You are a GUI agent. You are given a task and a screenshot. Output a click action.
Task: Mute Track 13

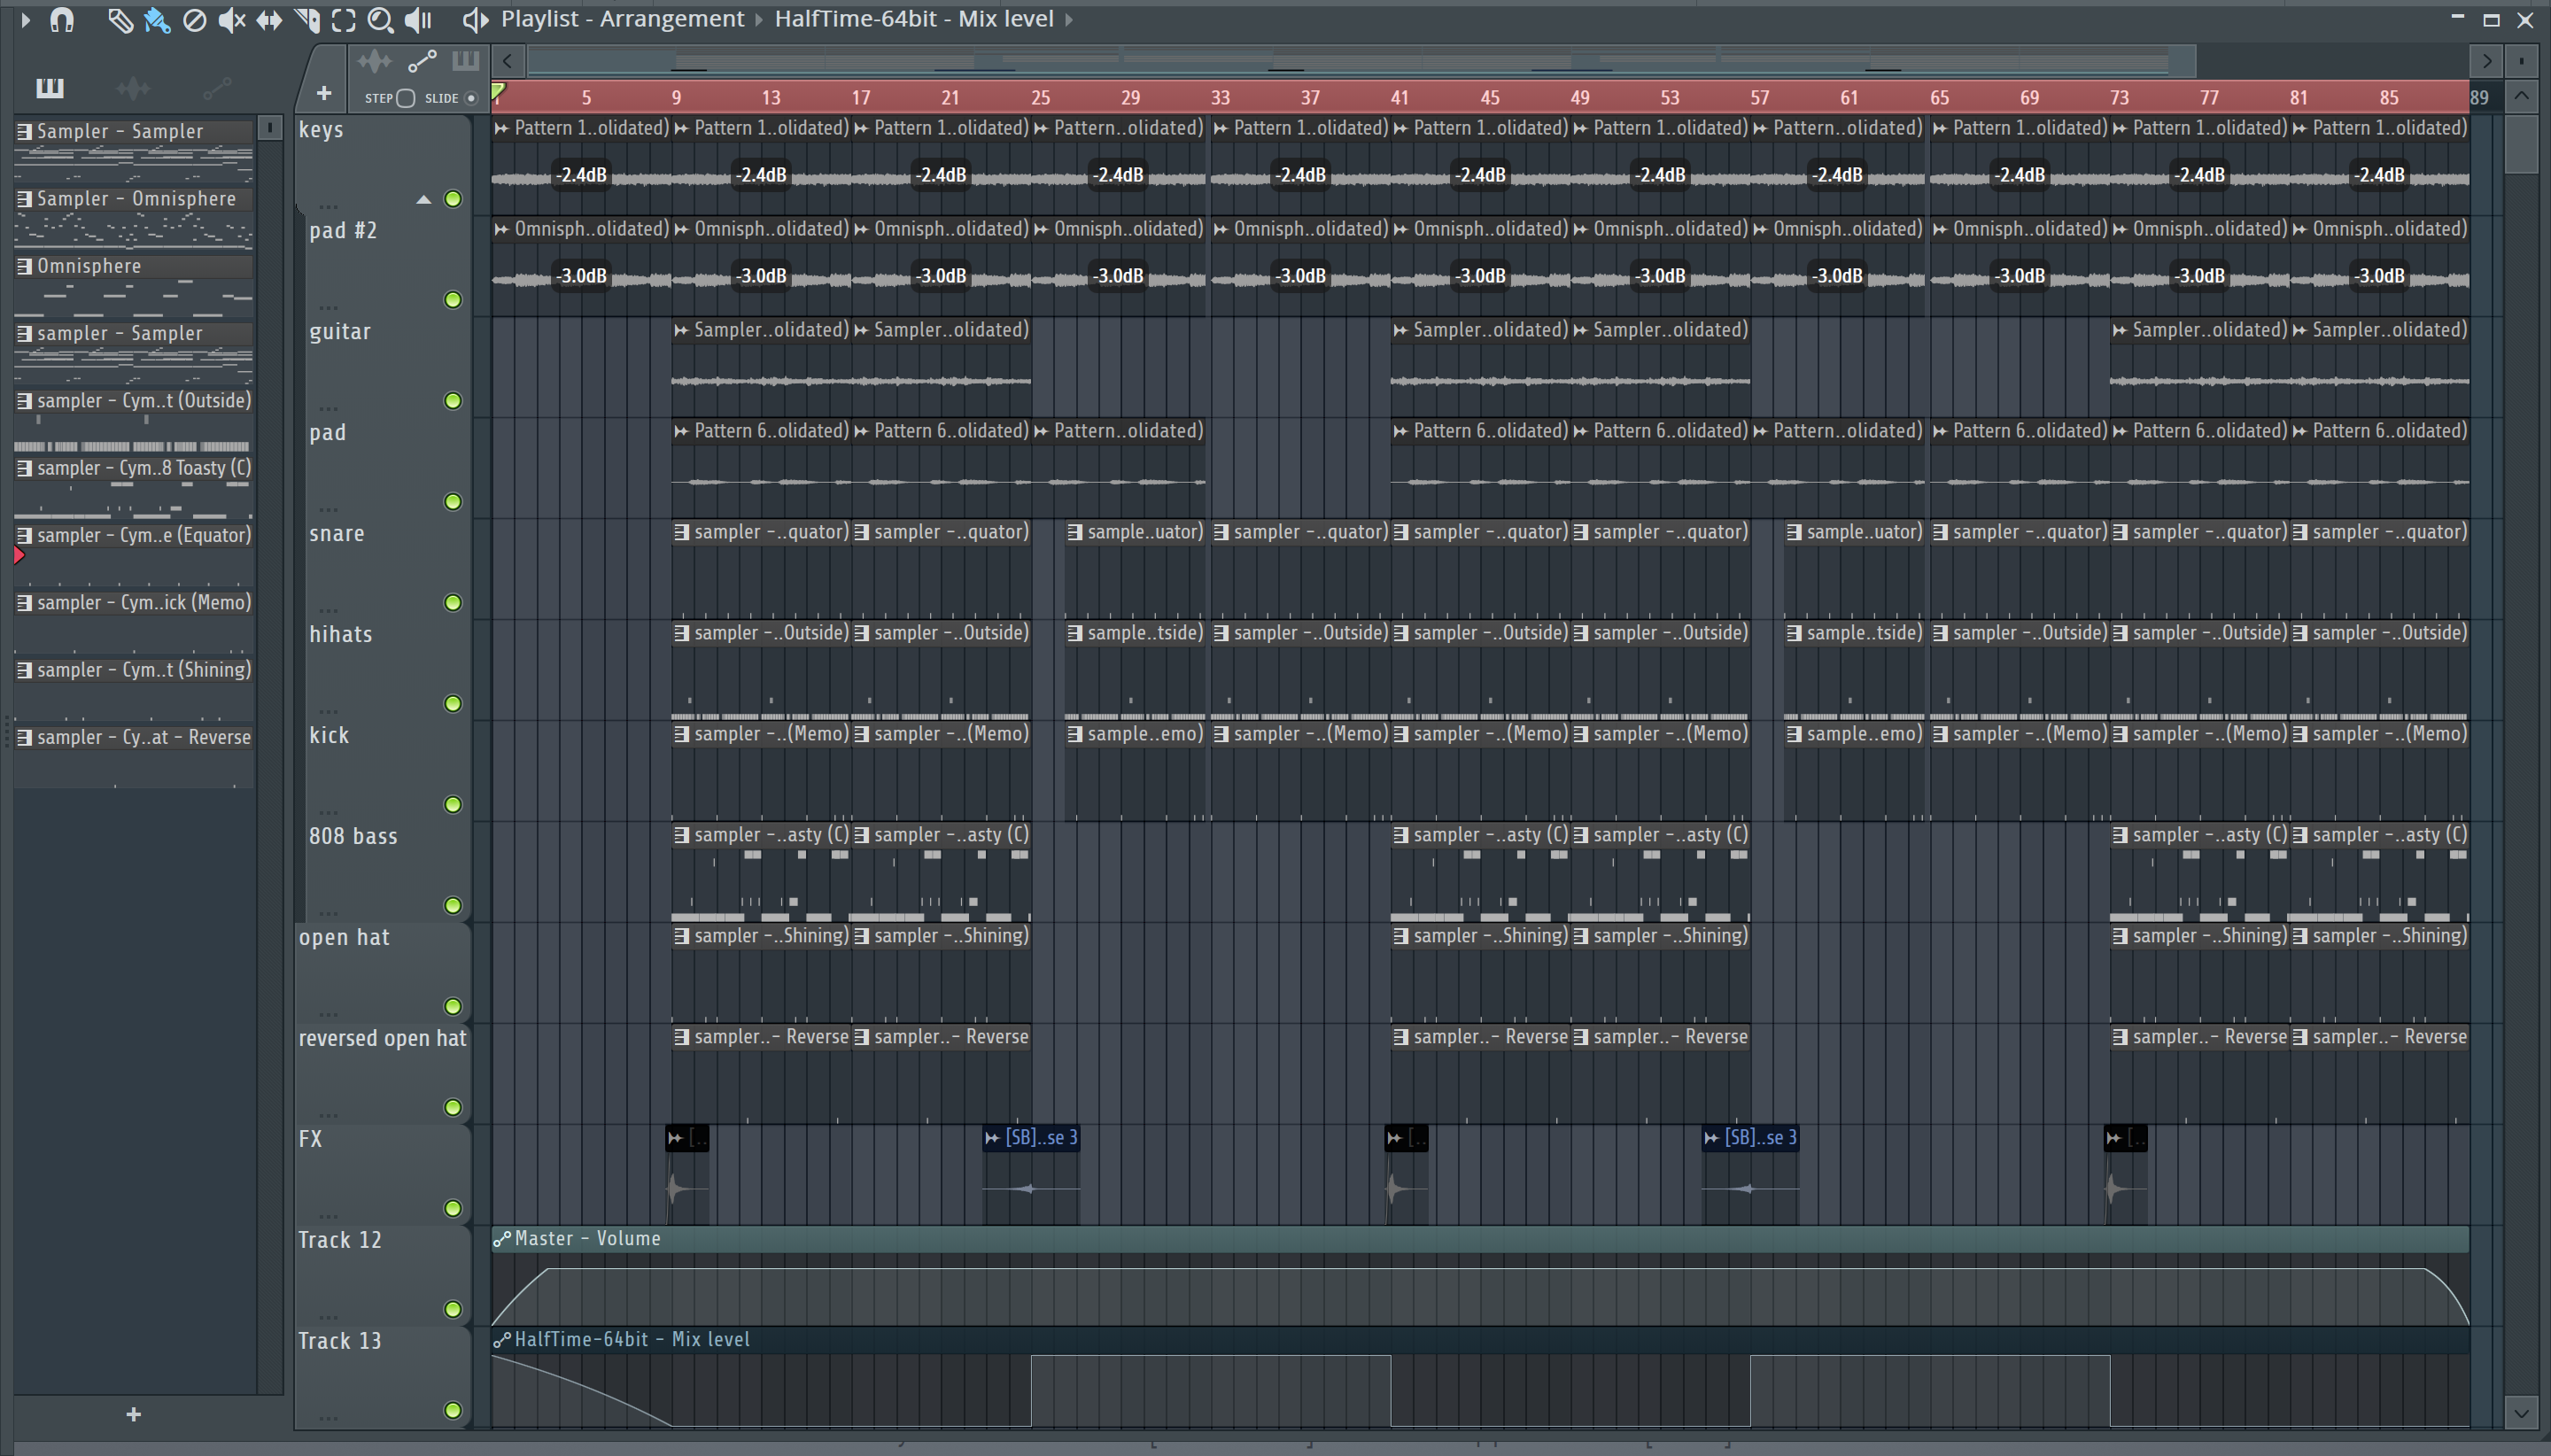pos(453,1411)
